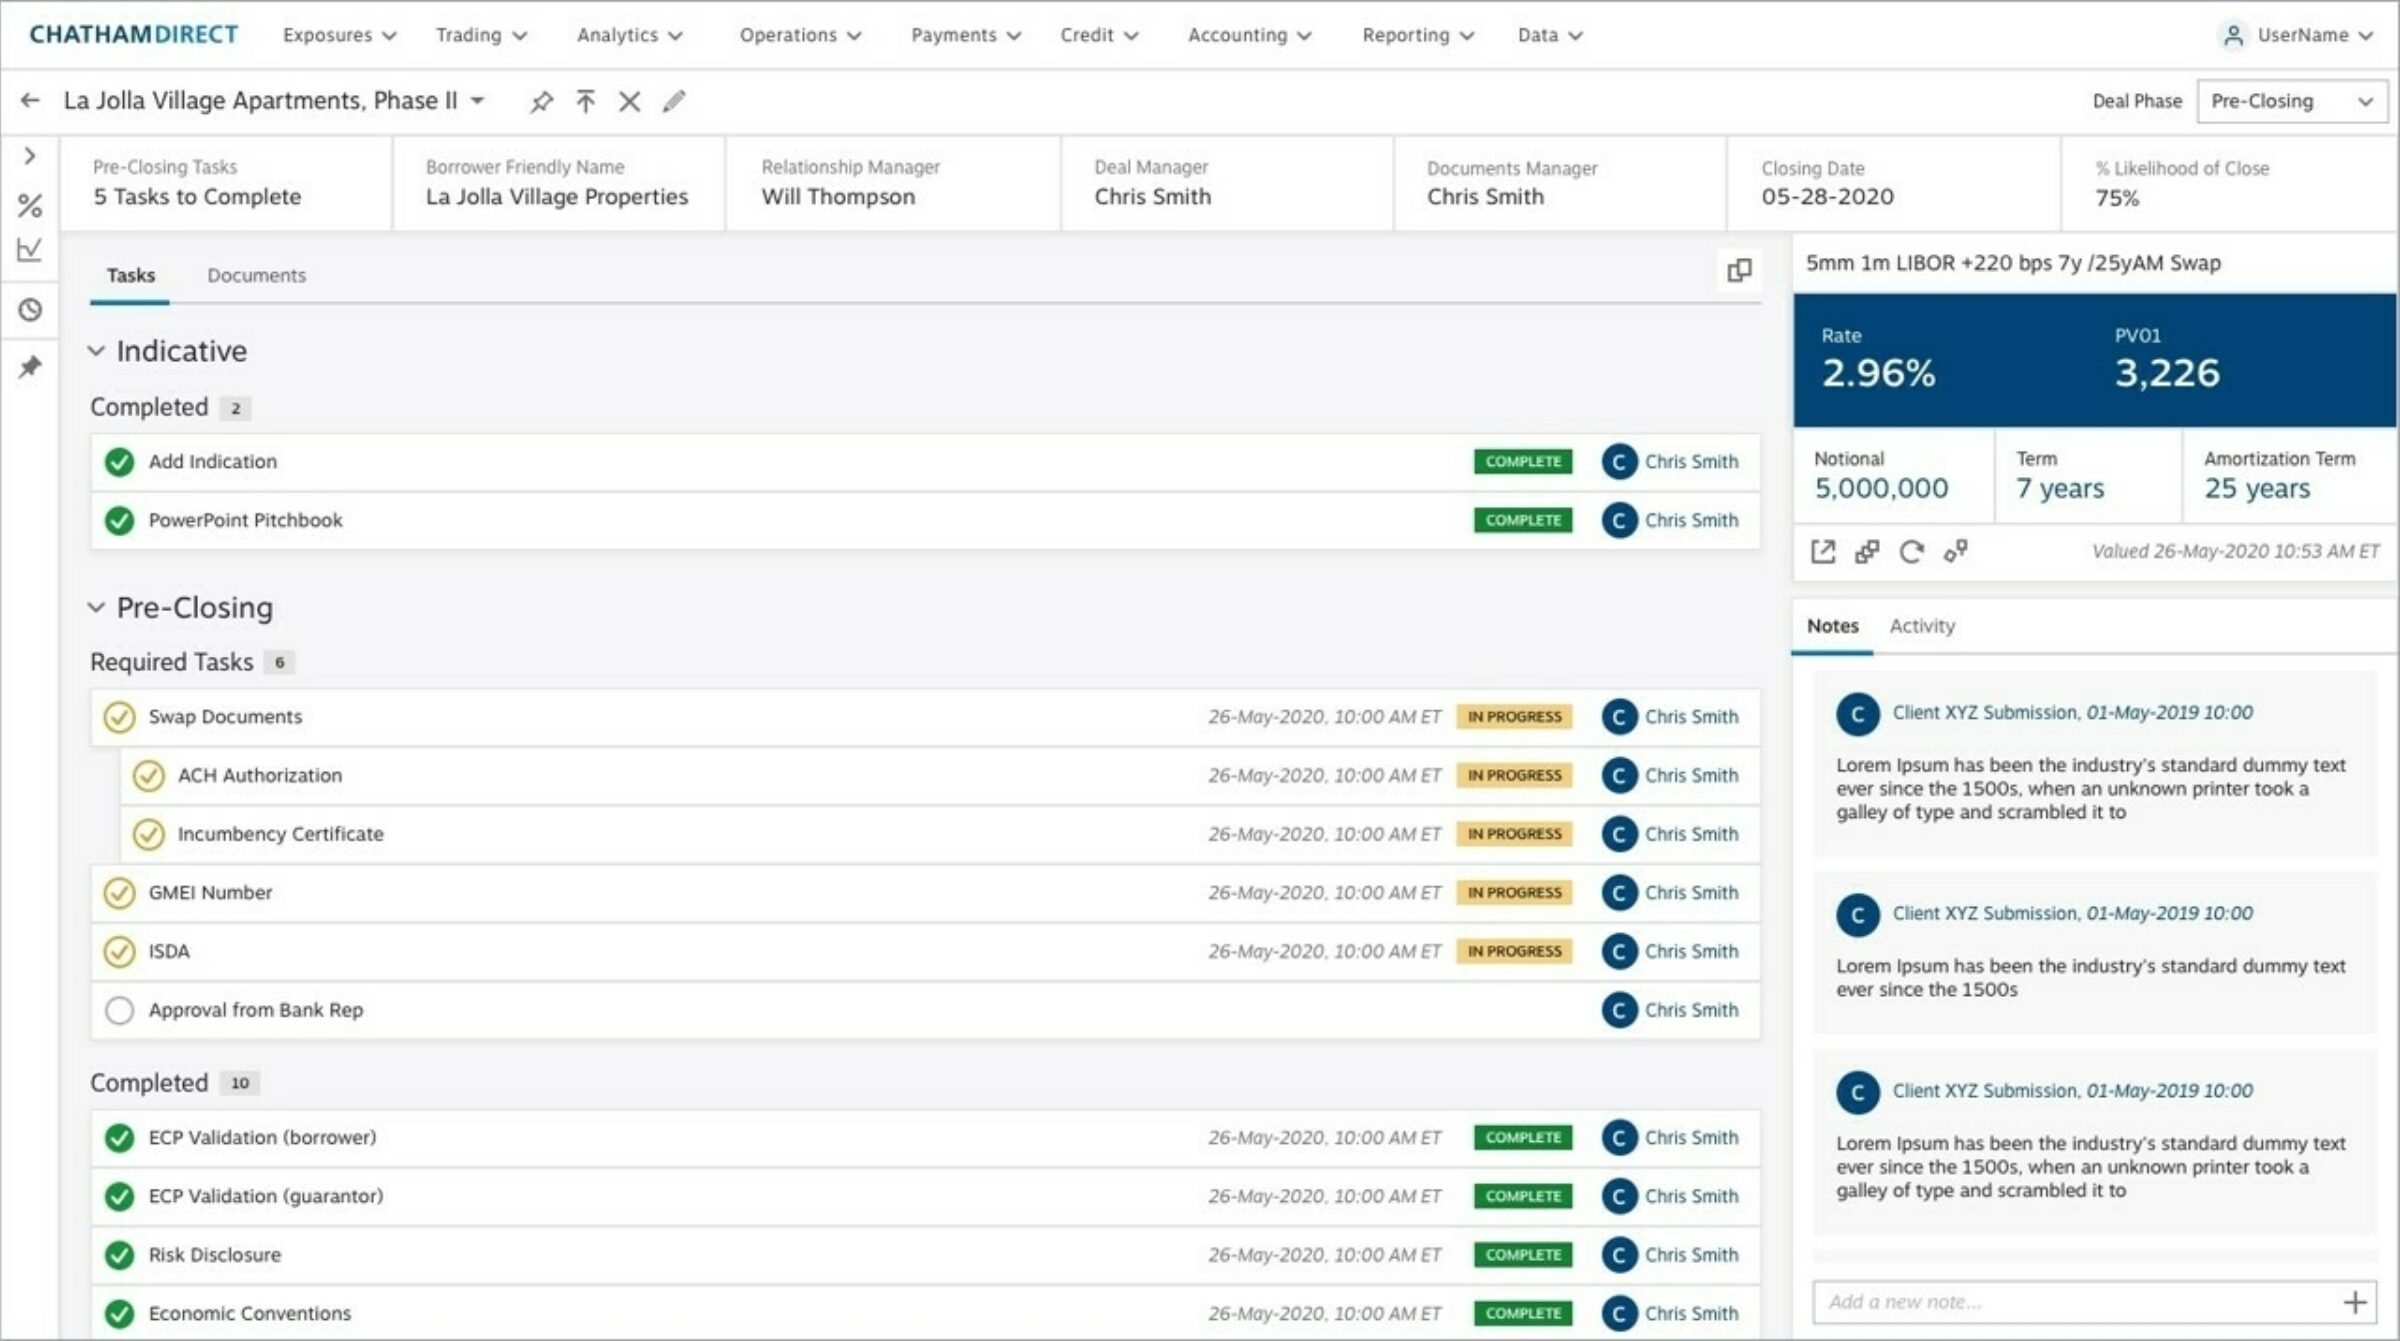This screenshot has width=2400, height=1341.
Task: Click the first Client XYZ Submission link
Action: (1984, 712)
